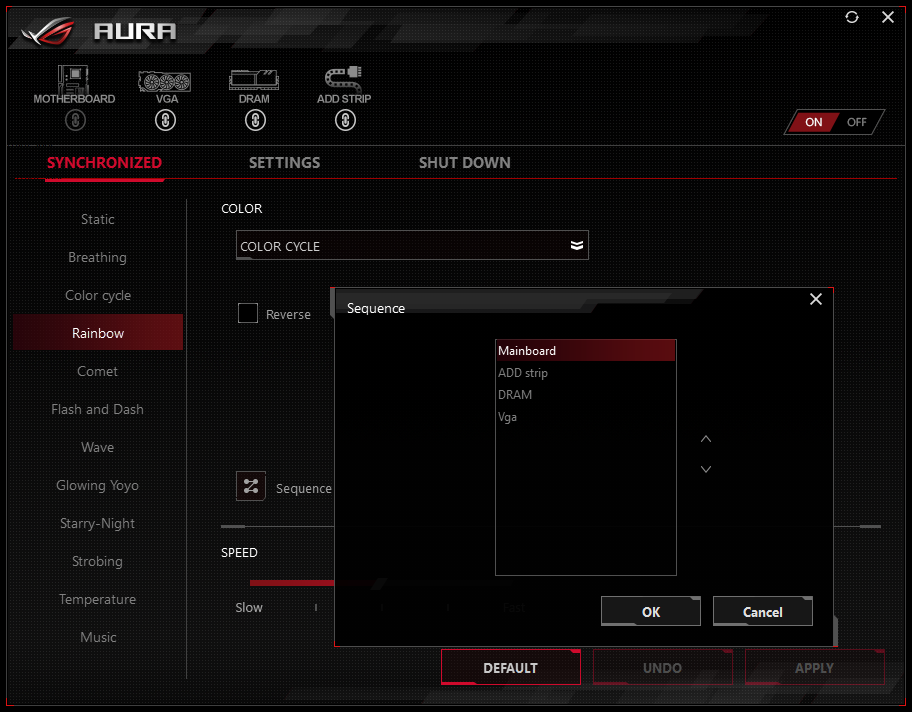The image size is (912, 712).
Task: Choose the Breathing lighting effect
Action: coord(98,257)
